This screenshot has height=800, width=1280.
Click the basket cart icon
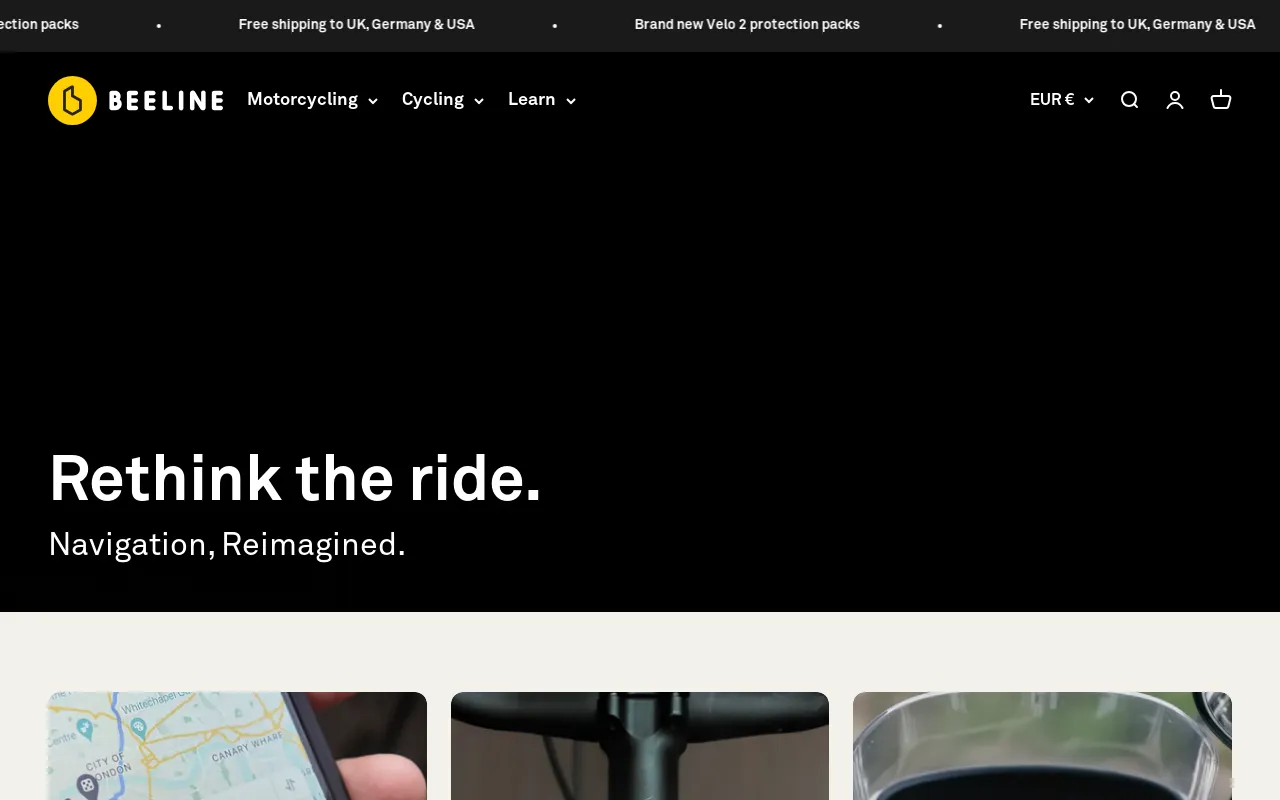[1221, 100]
